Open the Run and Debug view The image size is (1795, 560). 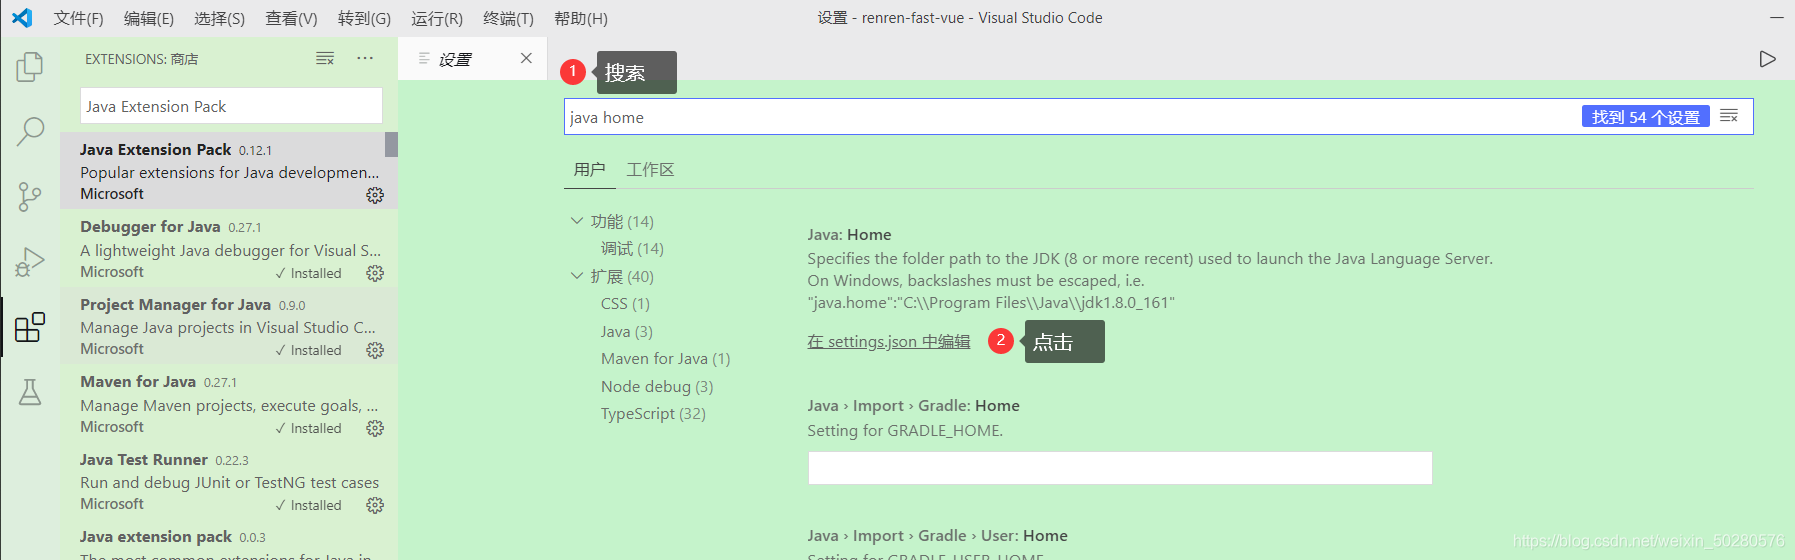click(30, 262)
